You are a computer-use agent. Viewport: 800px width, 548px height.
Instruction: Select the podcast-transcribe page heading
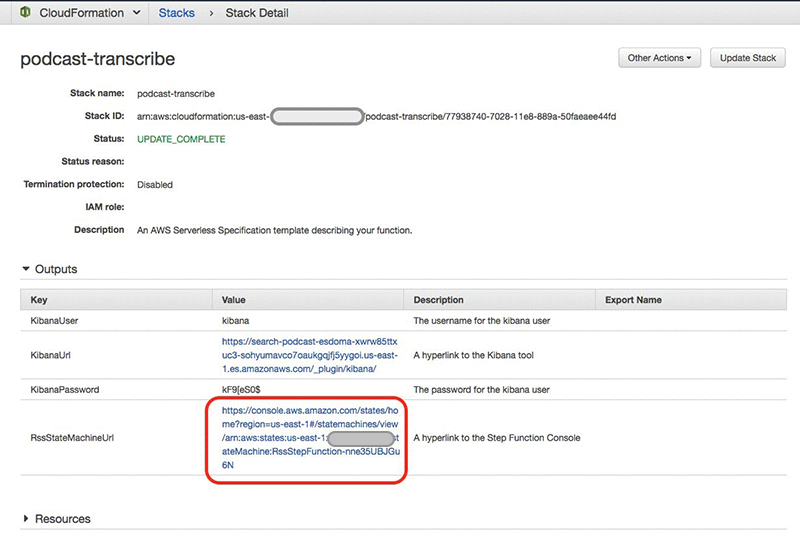pyautogui.click(x=97, y=59)
